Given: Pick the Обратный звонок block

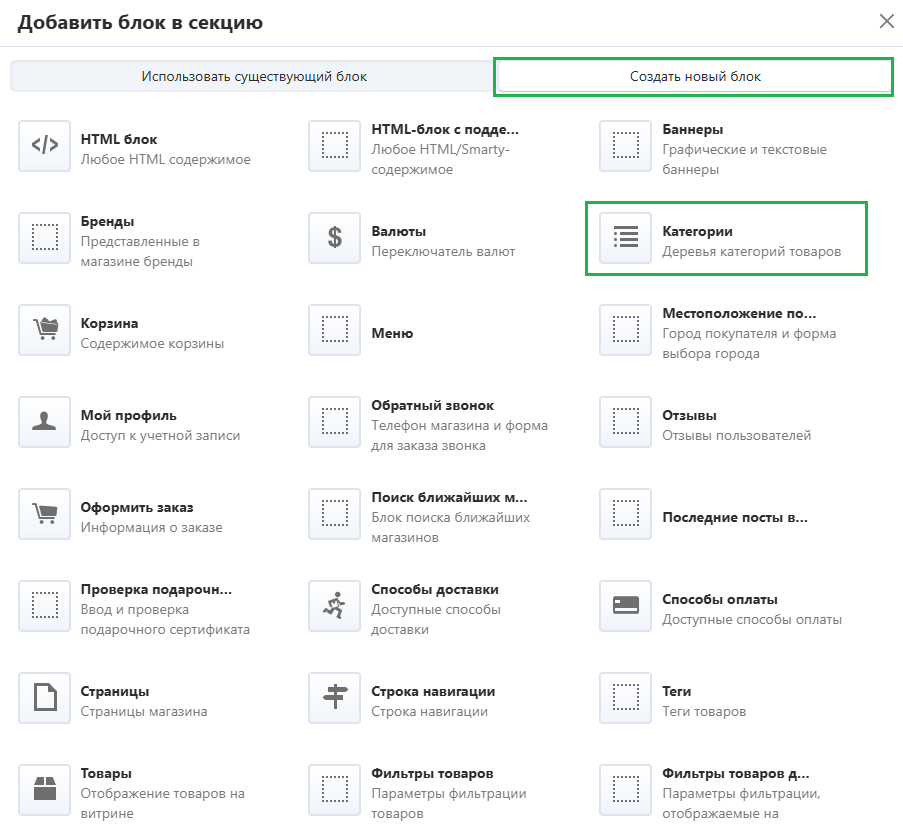Looking at the screenshot, I should [432, 406].
